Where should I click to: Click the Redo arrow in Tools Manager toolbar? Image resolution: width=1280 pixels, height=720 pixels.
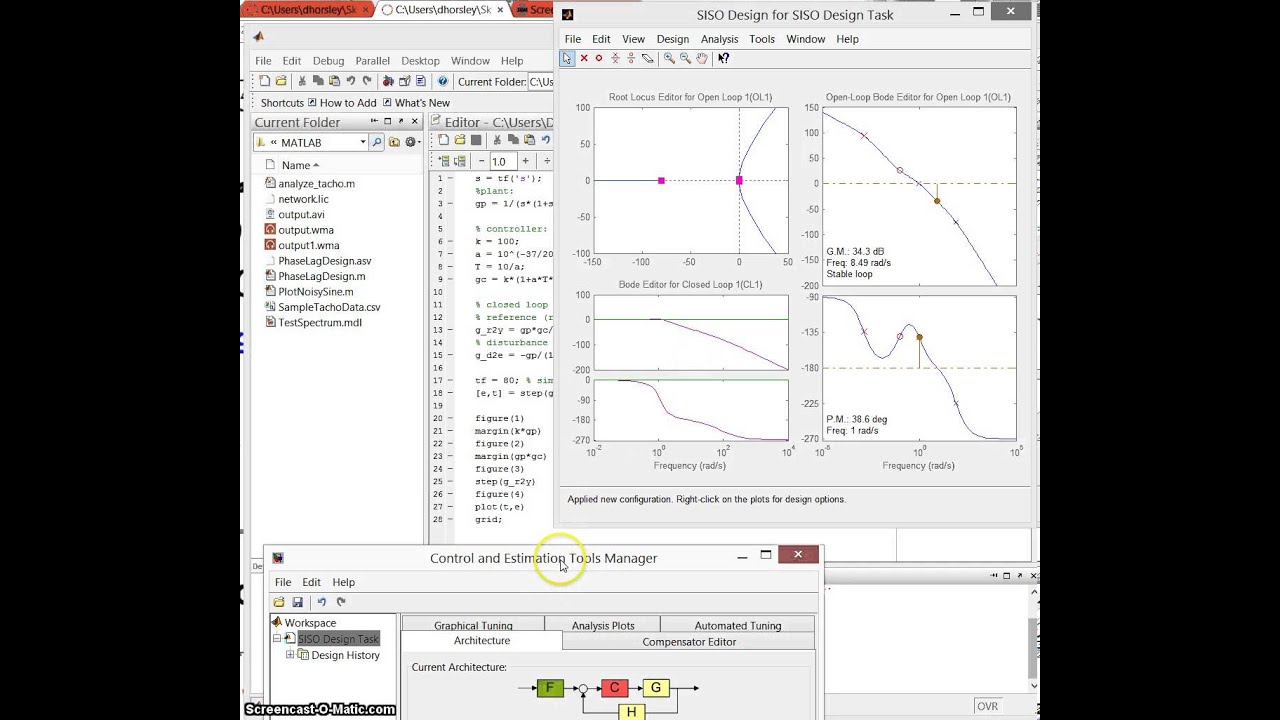pos(341,602)
